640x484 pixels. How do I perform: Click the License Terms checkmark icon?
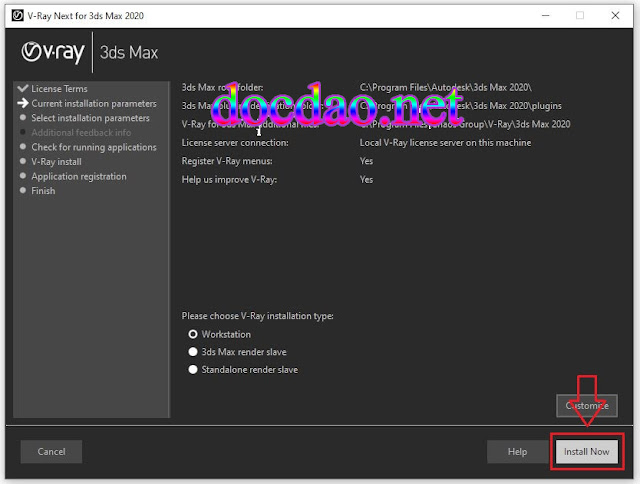[23, 88]
